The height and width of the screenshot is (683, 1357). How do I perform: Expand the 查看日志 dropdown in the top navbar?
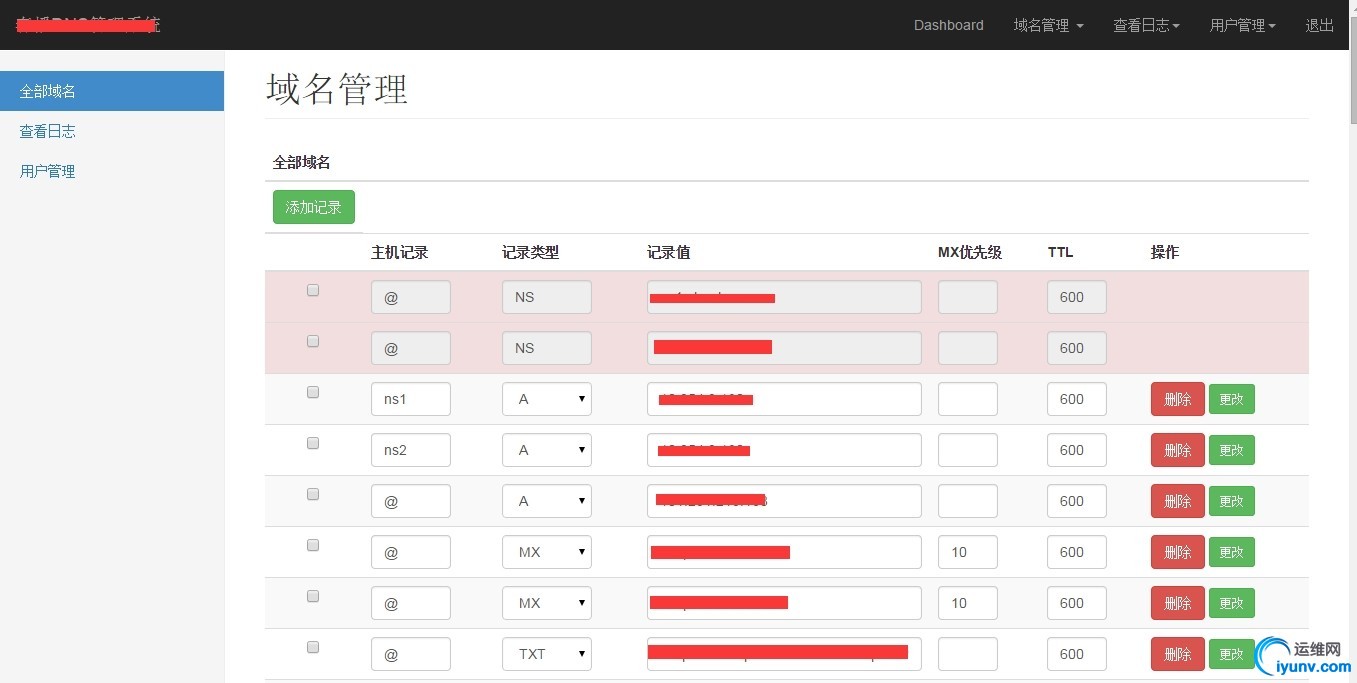[x=1146, y=25]
